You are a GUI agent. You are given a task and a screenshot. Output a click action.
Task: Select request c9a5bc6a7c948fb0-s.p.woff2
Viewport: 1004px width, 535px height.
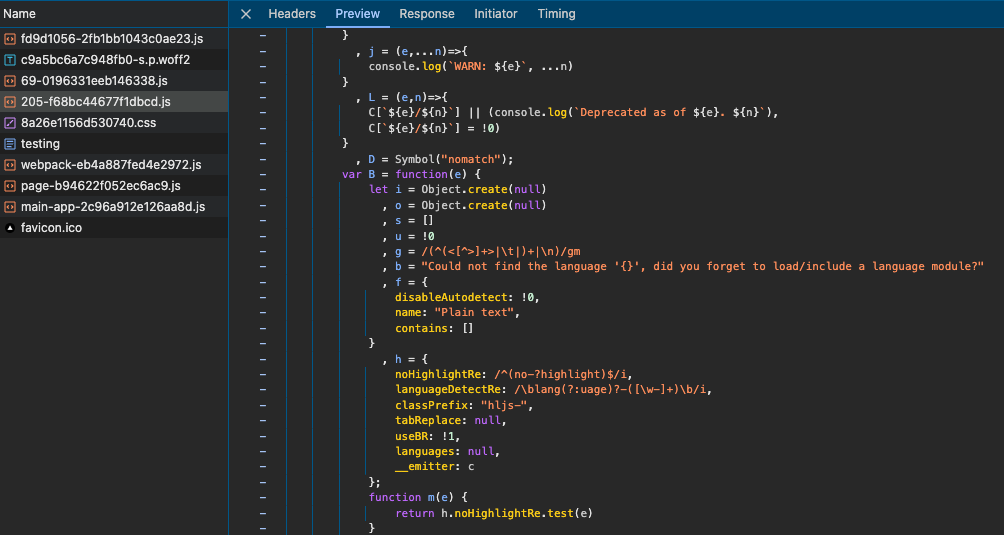pos(114,60)
